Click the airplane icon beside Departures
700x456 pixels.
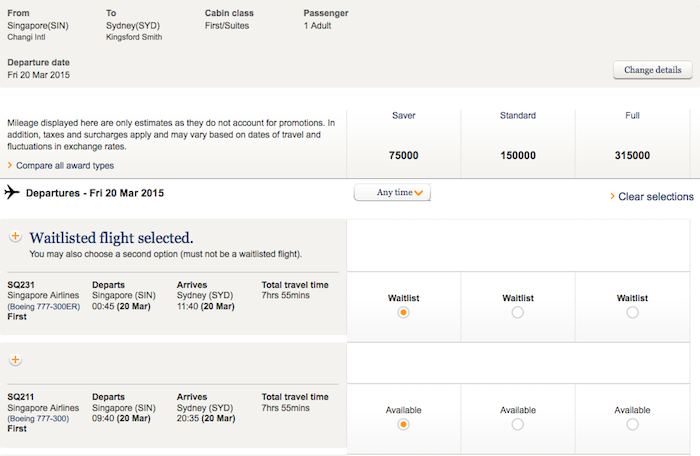pos(12,192)
